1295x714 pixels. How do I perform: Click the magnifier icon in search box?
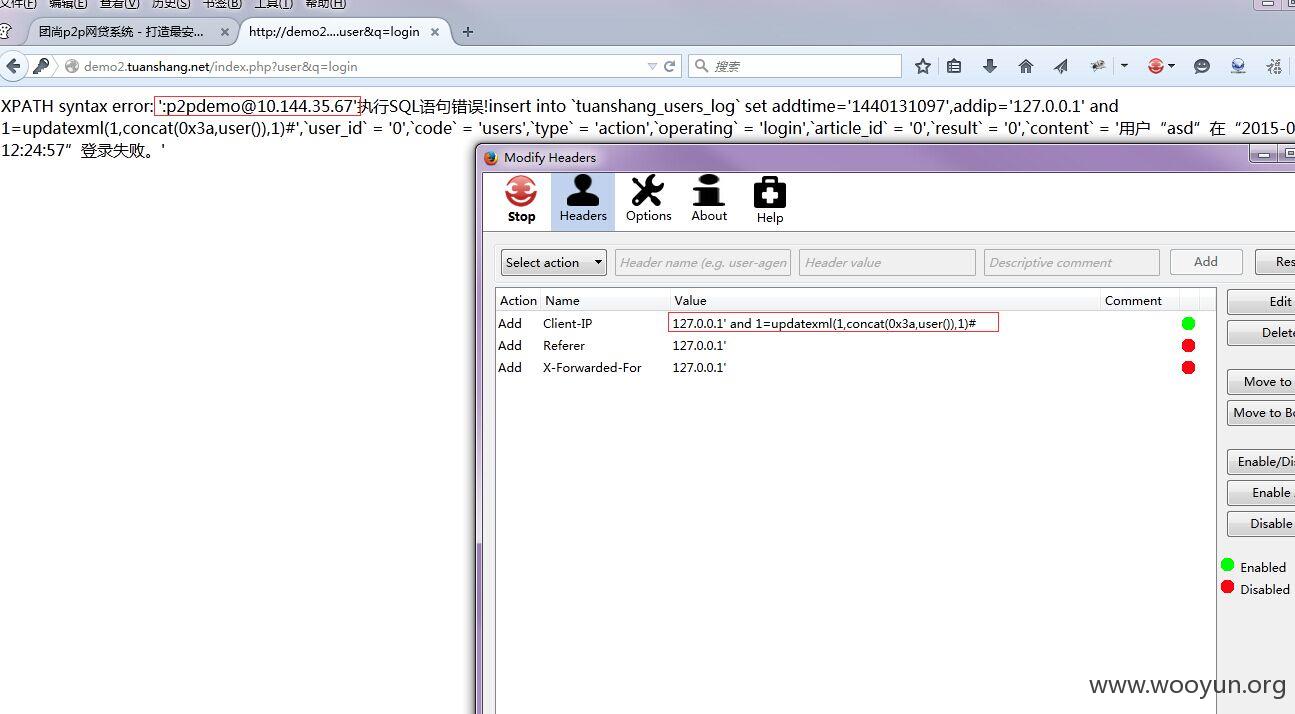coord(701,66)
